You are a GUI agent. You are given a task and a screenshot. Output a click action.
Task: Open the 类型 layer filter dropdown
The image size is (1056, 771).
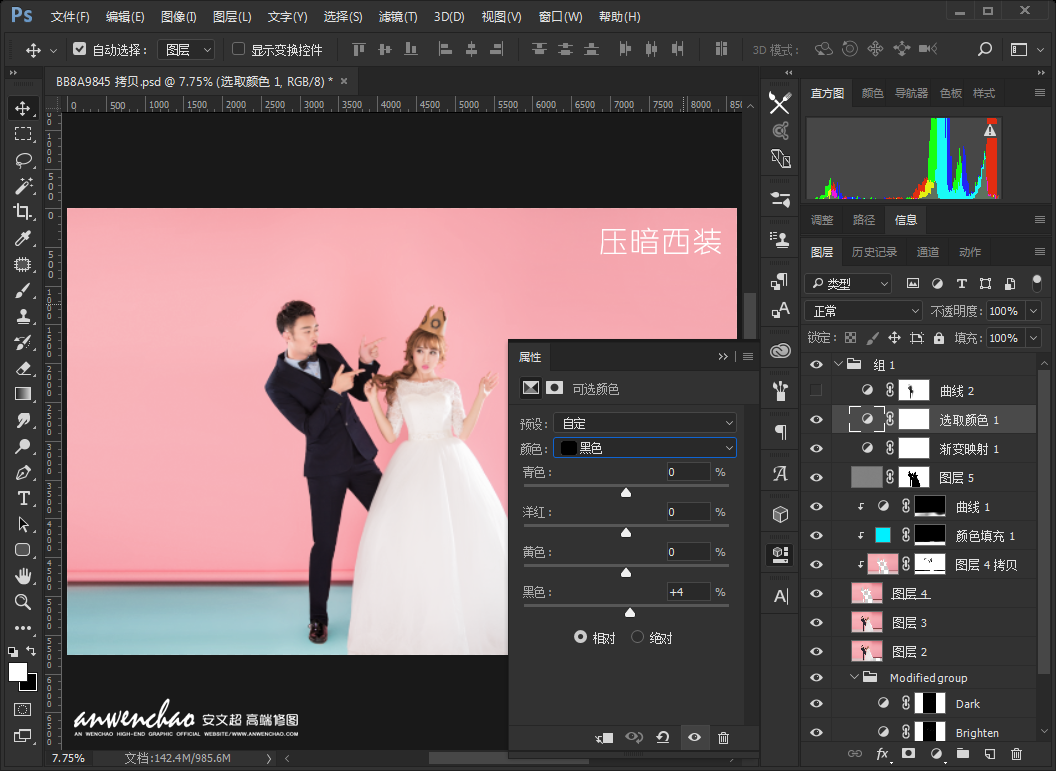[849, 283]
